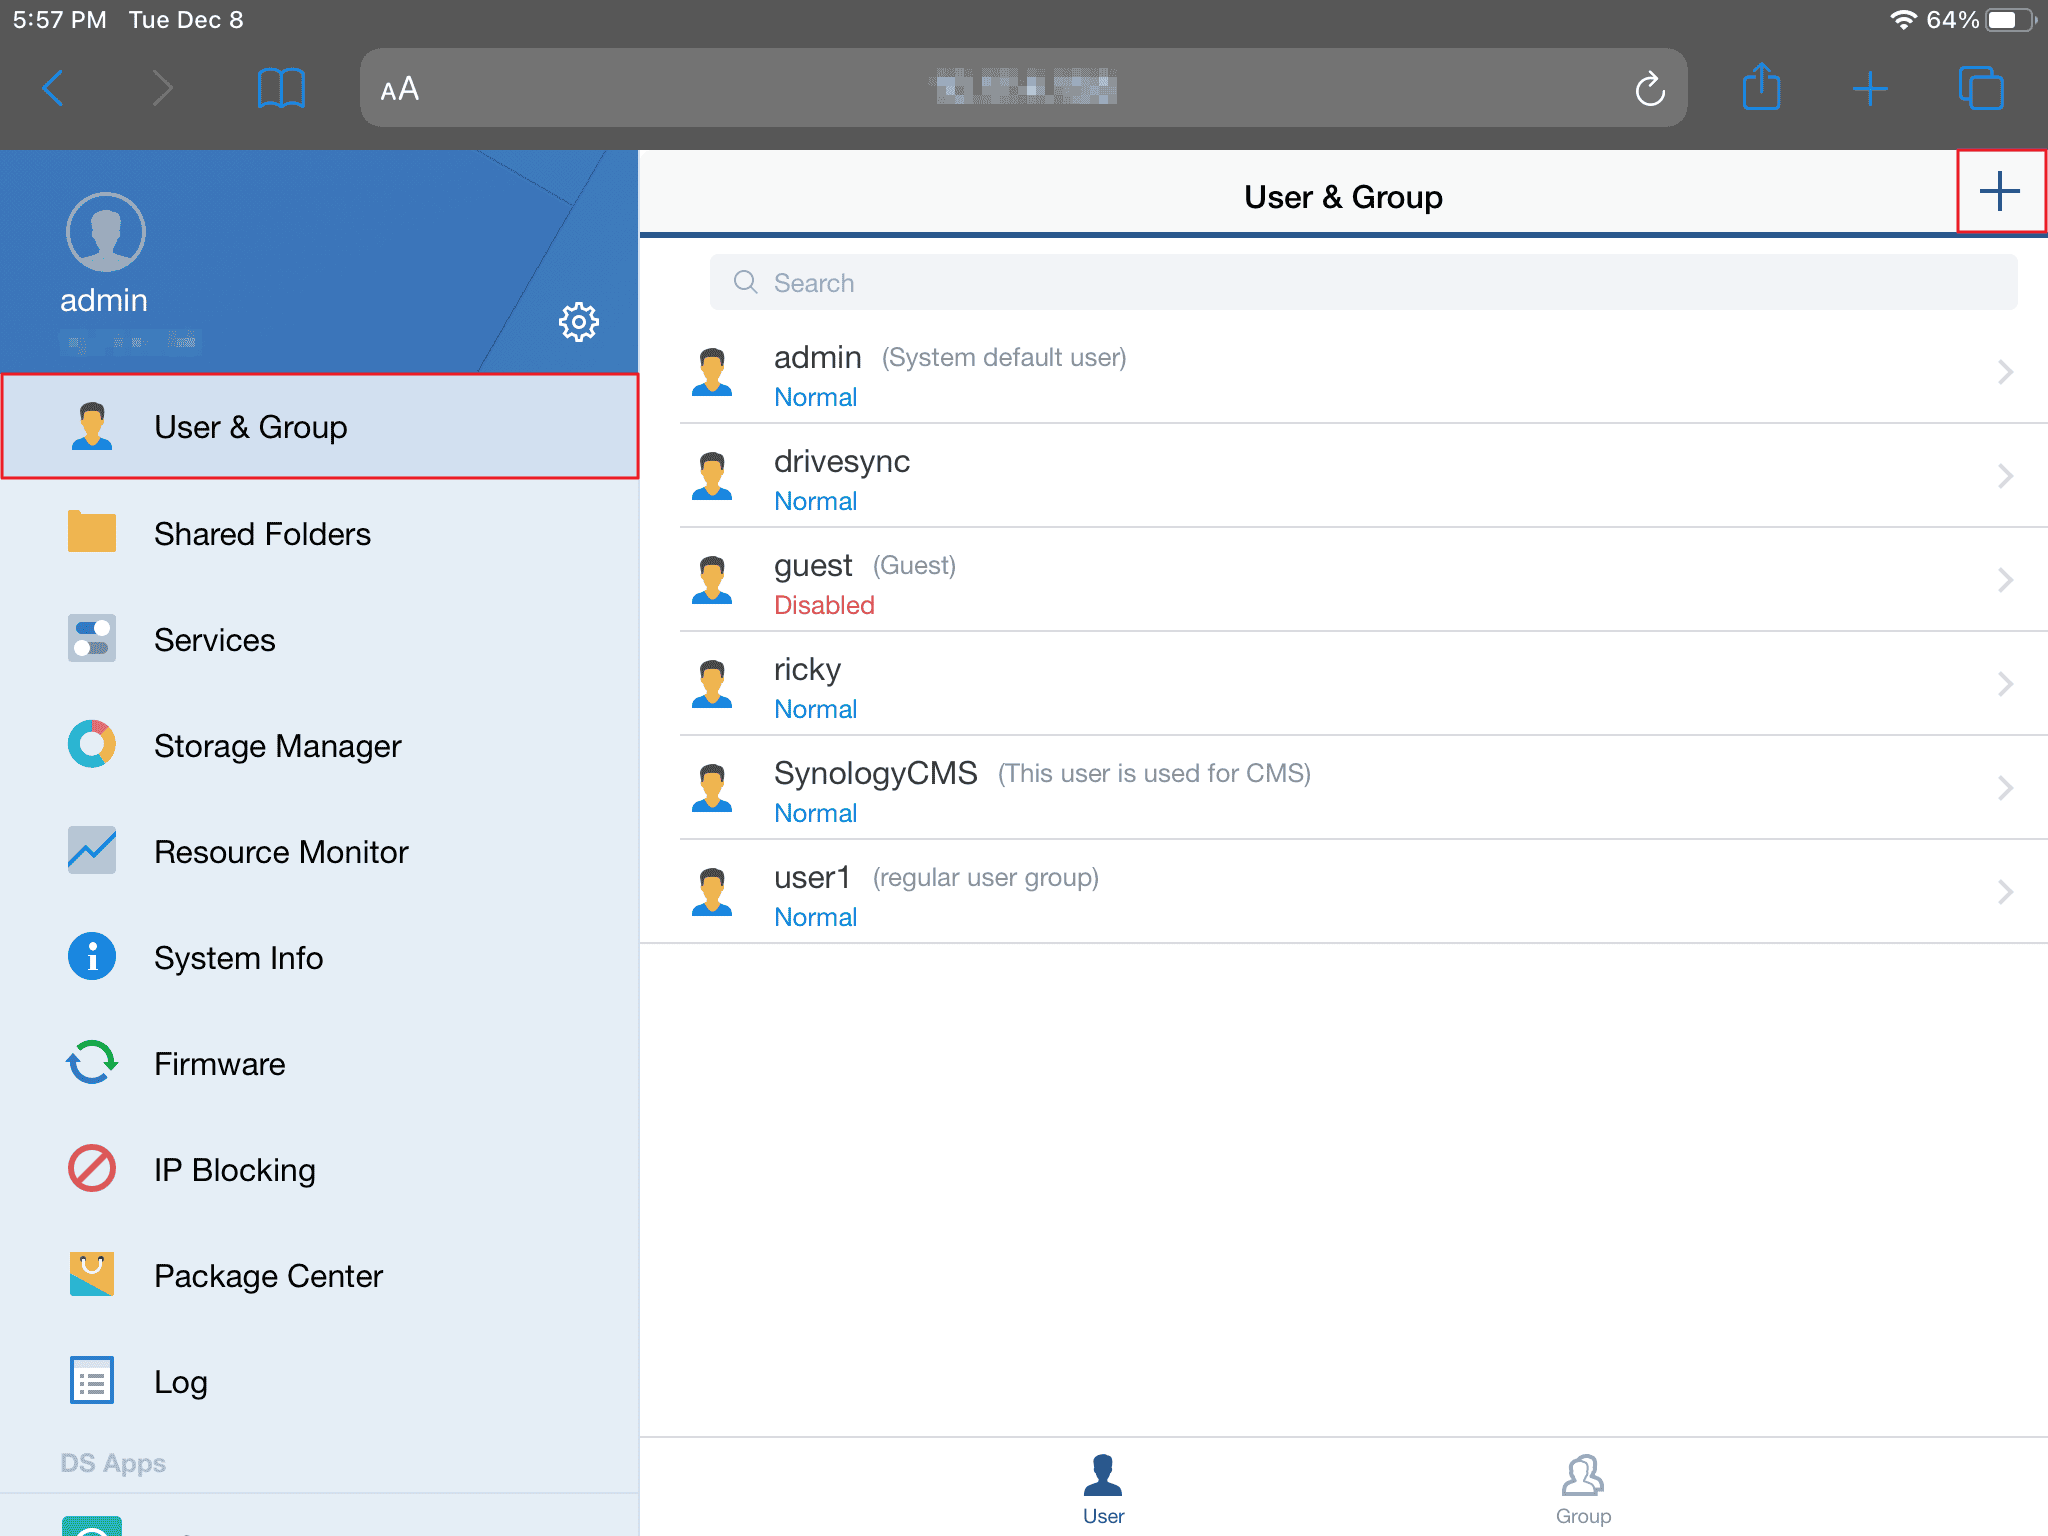Select the User tab at bottom
The width and height of the screenshot is (2048, 1536).
[1102, 1489]
